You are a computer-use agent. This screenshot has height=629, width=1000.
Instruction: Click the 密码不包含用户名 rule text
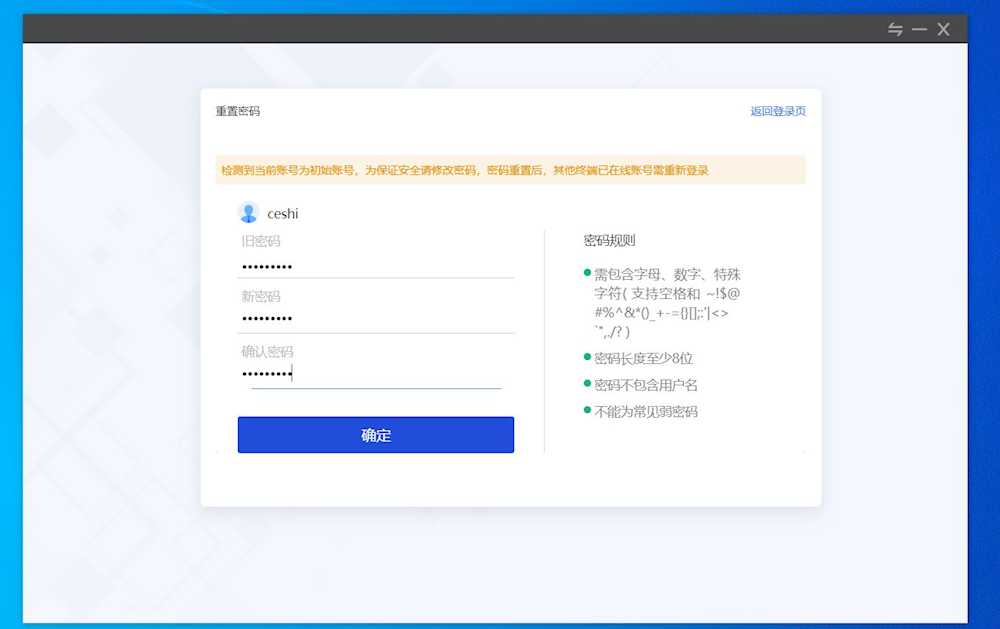tap(646, 385)
